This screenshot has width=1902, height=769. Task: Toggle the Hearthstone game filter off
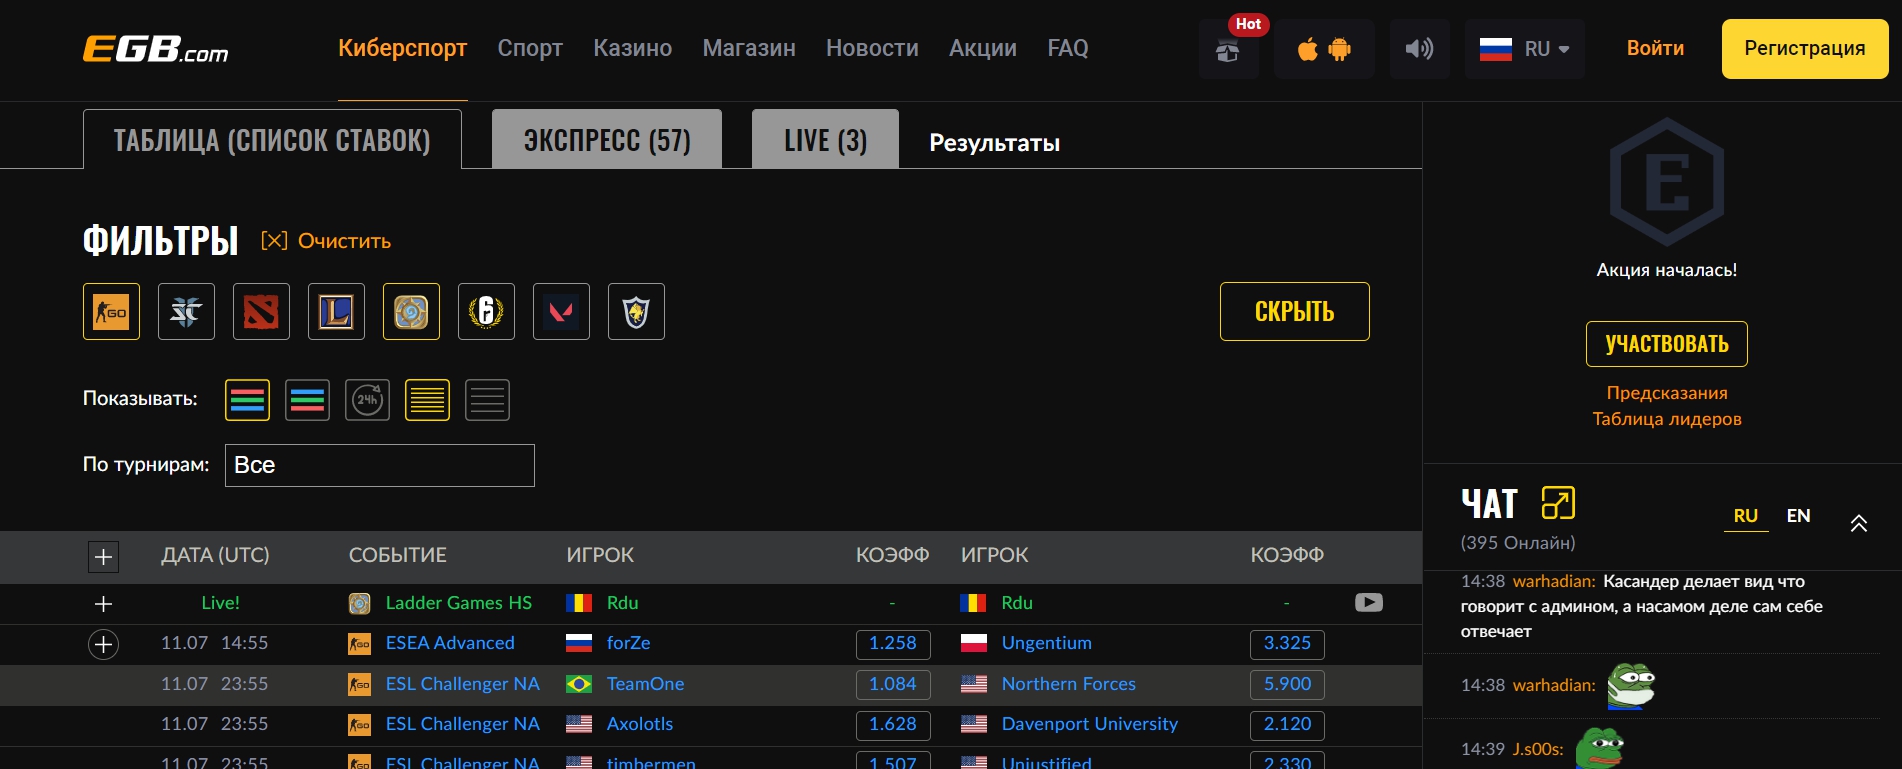411,312
